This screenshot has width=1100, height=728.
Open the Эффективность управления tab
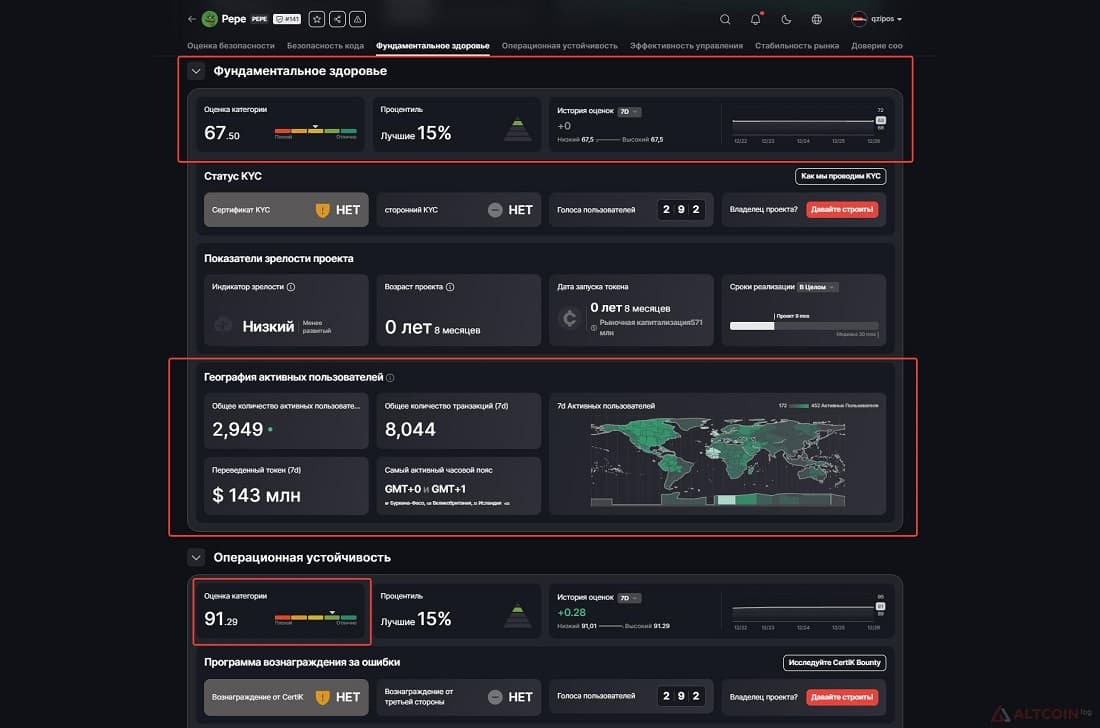(686, 46)
